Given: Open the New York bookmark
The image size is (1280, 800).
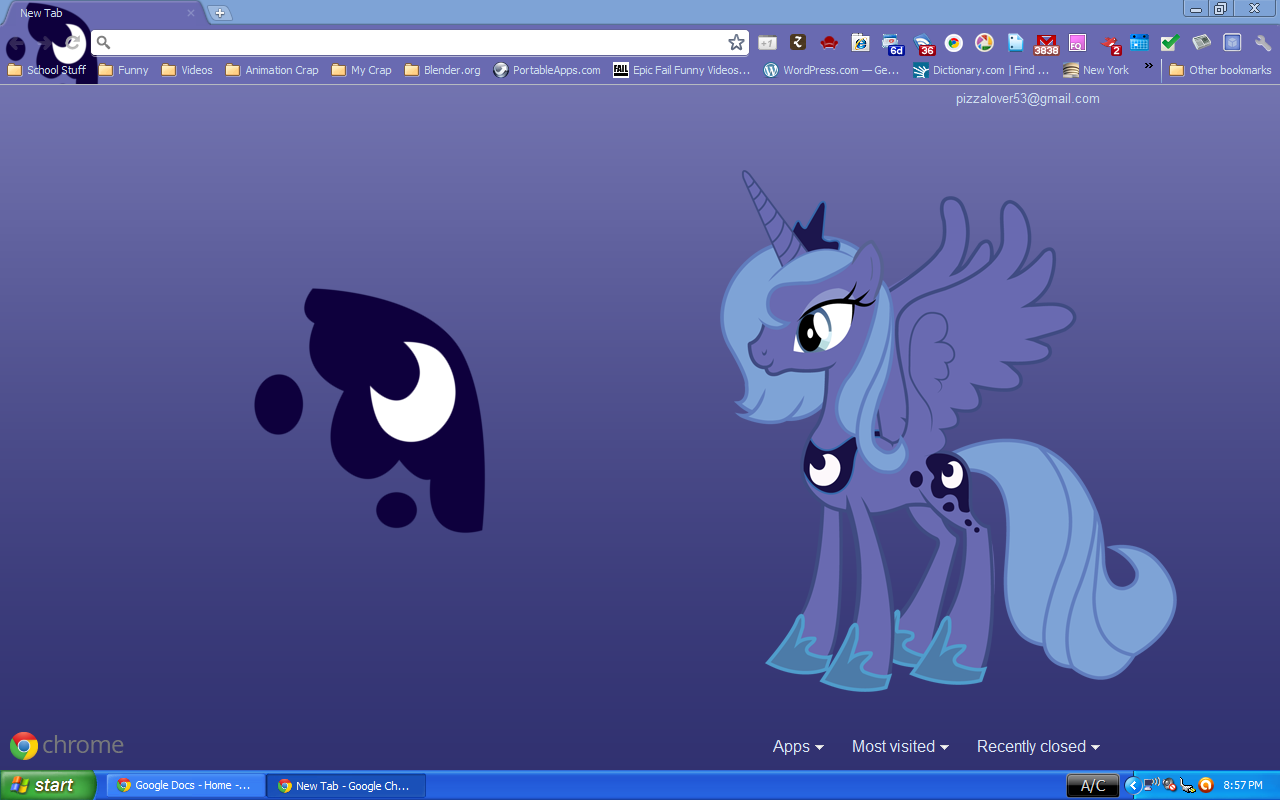Looking at the screenshot, I should point(1096,70).
